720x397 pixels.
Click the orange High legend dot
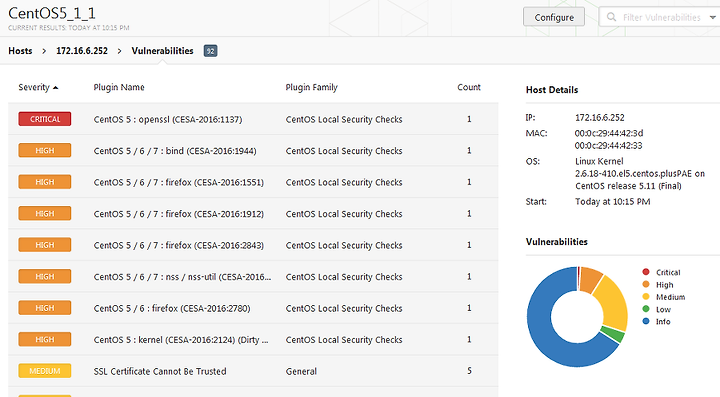pyautogui.click(x=646, y=285)
